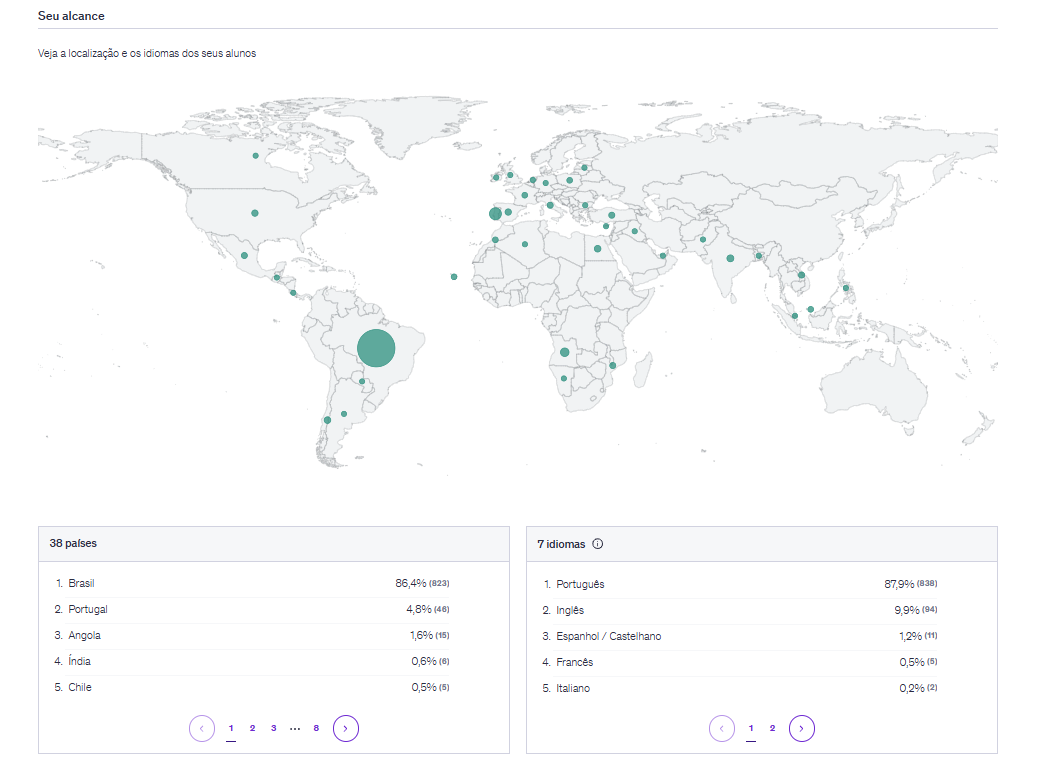The image size is (1037, 759).
Task: Select page 1 of the countries list
Action: [x=231, y=729]
